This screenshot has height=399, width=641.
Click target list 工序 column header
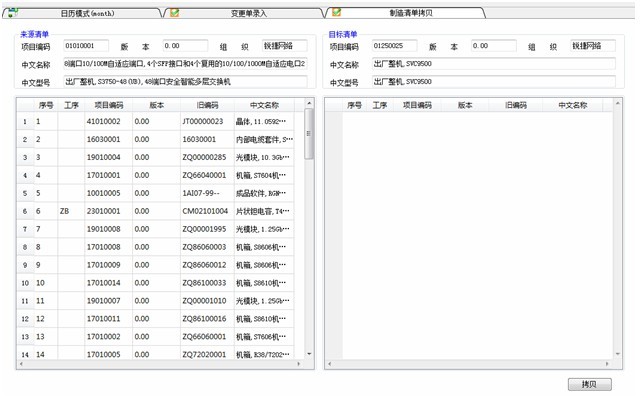coord(379,105)
